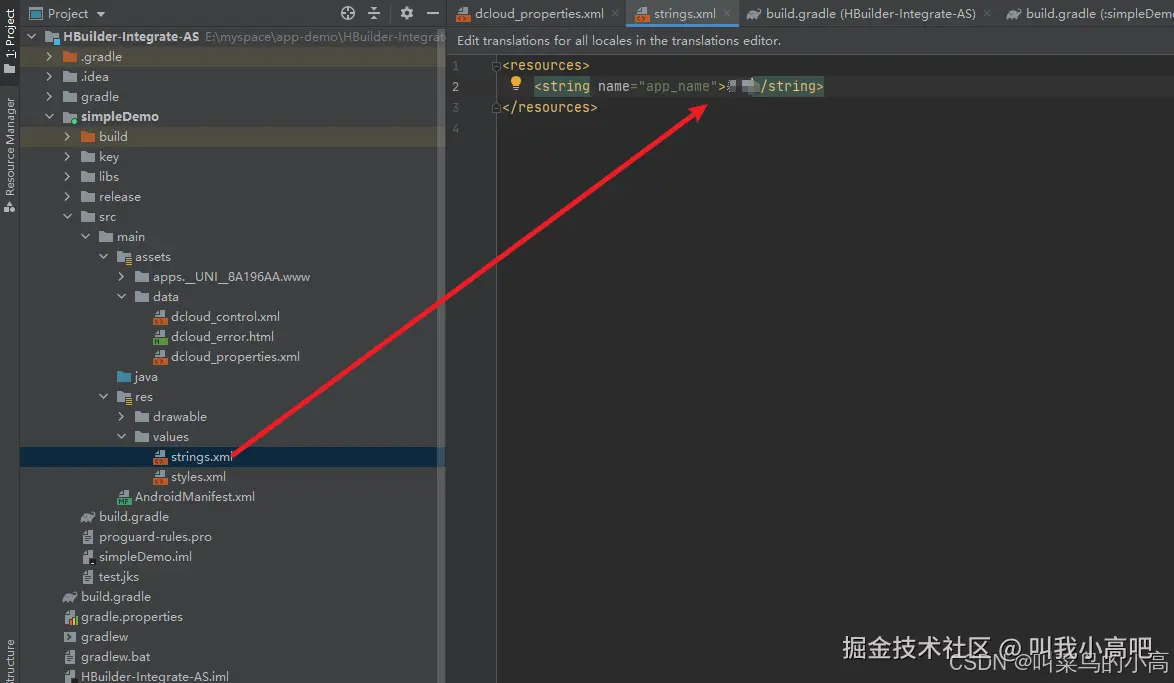The height and width of the screenshot is (683, 1174).
Task: Select gradlew.bat file
Action: 115,657
